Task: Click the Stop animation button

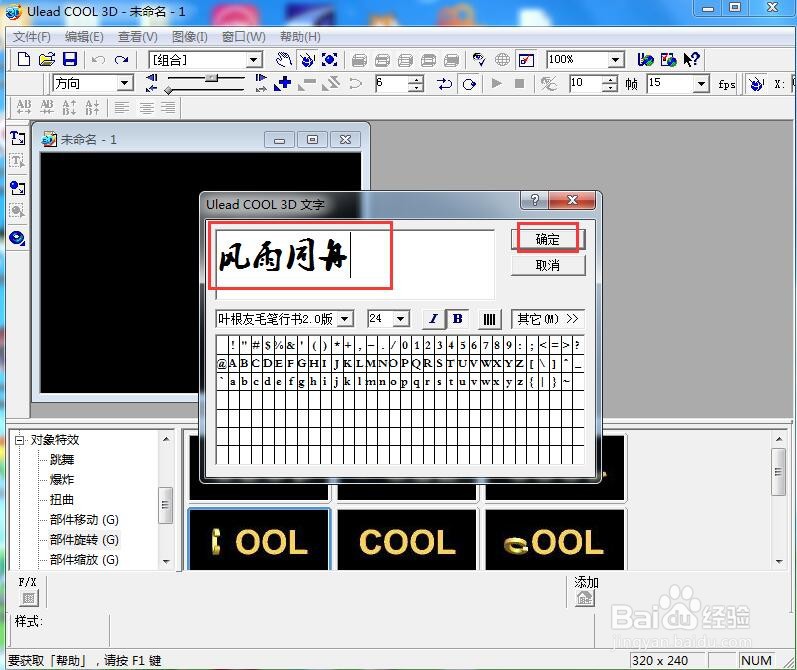Action: point(519,83)
